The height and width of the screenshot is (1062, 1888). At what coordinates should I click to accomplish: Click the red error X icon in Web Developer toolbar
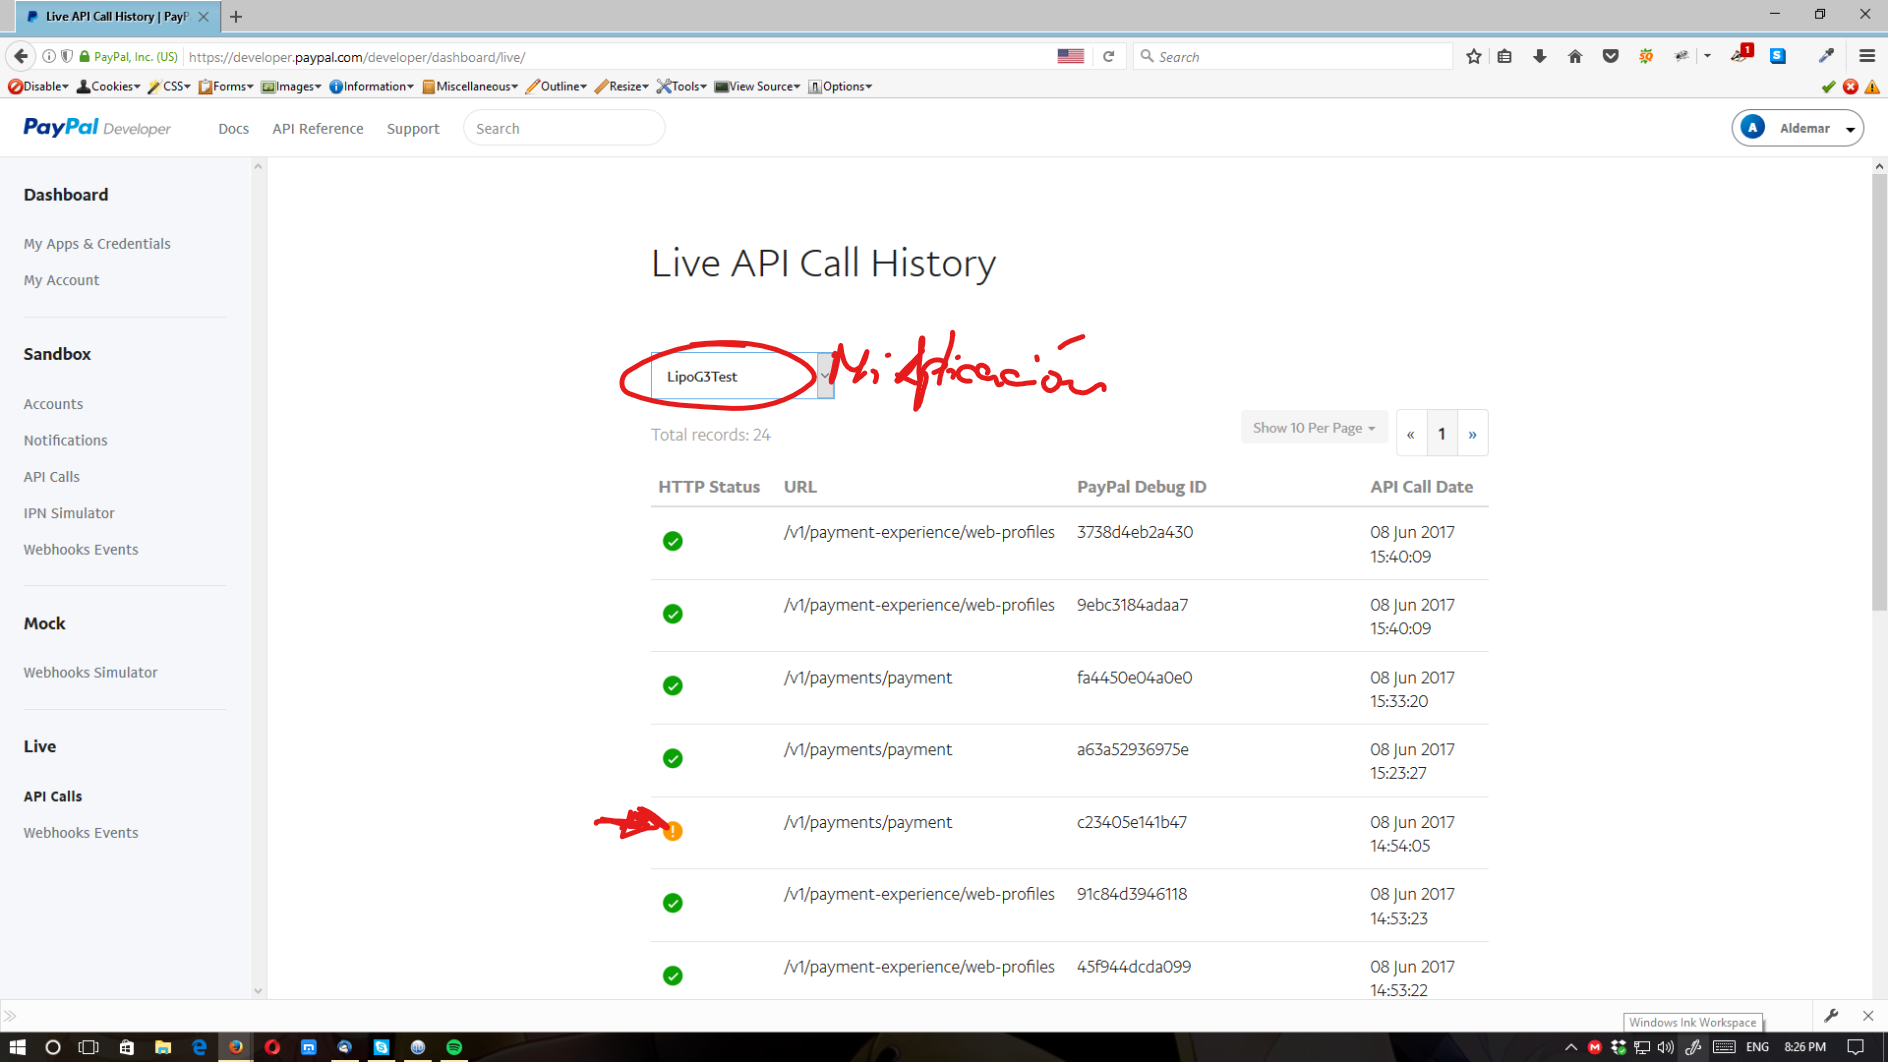point(1851,87)
